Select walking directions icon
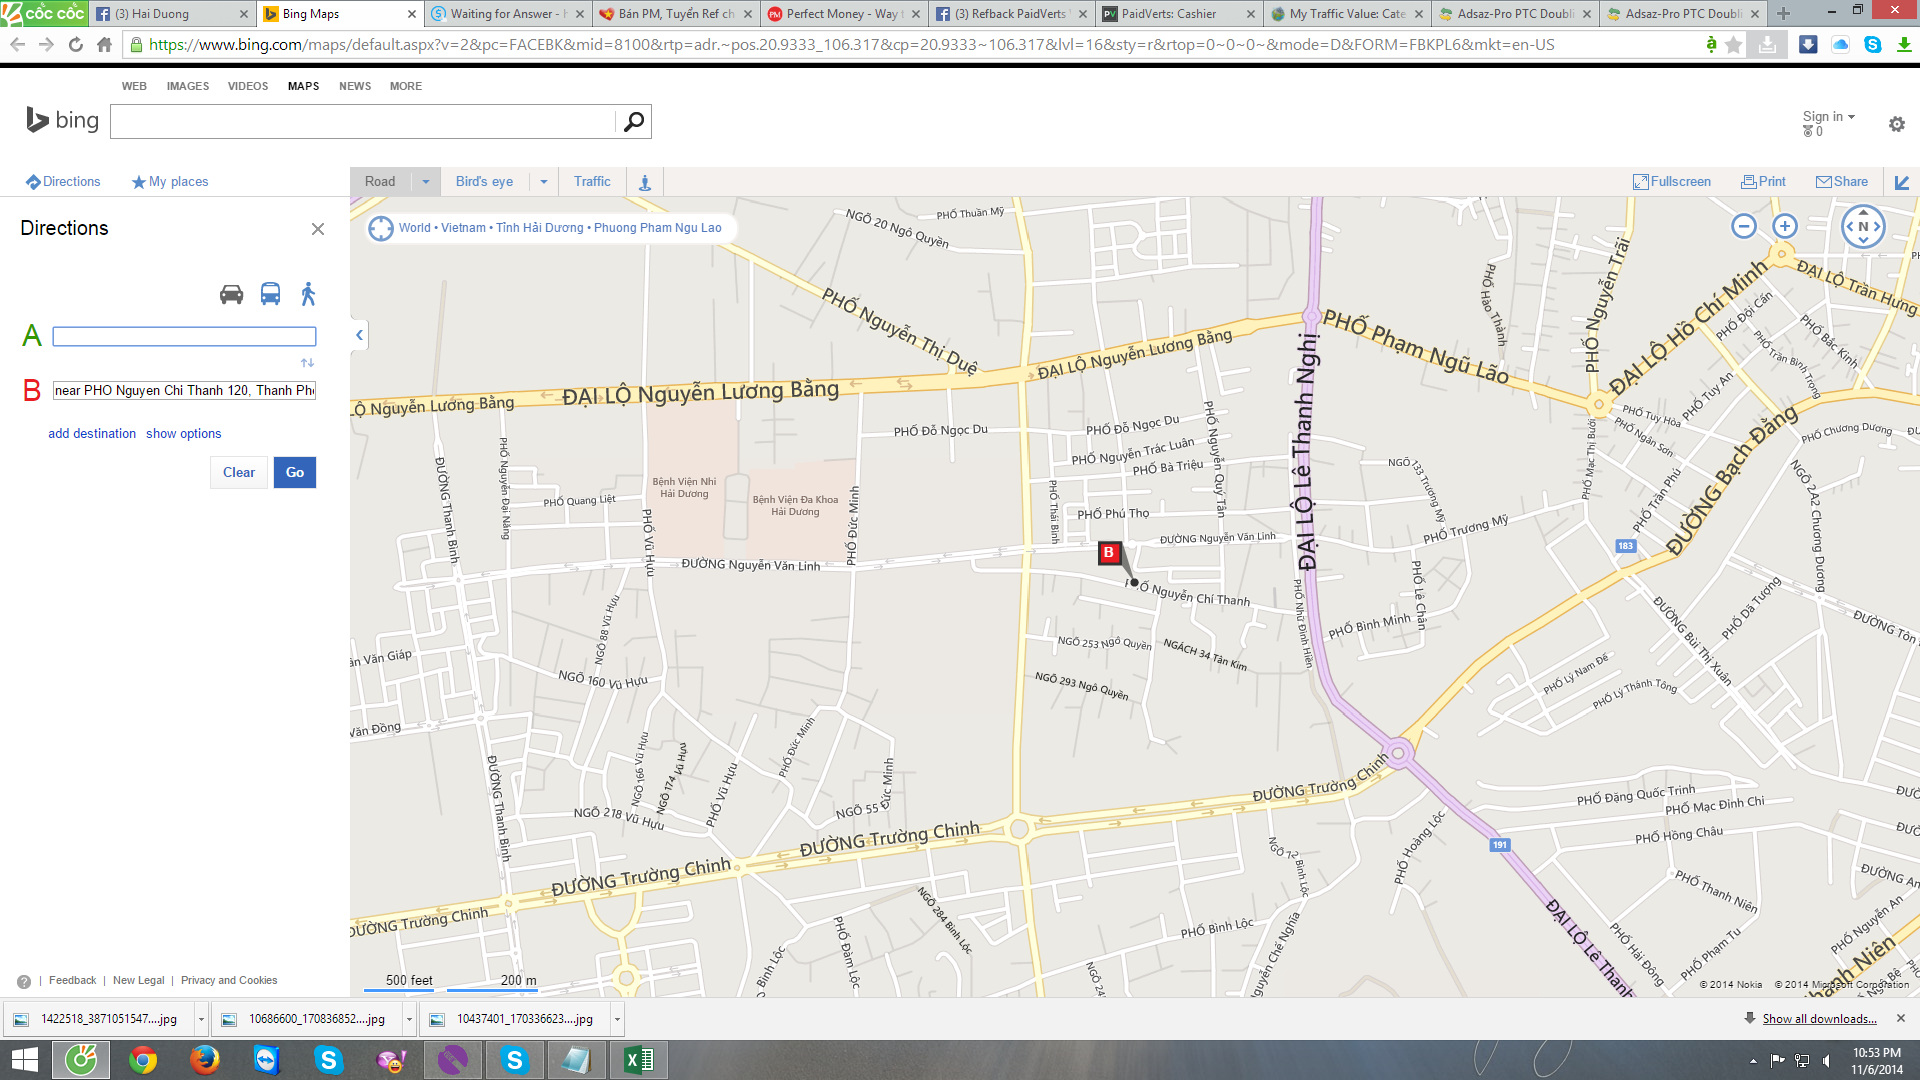The width and height of the screenshot is (1920, 1080). tap(308, 294)
